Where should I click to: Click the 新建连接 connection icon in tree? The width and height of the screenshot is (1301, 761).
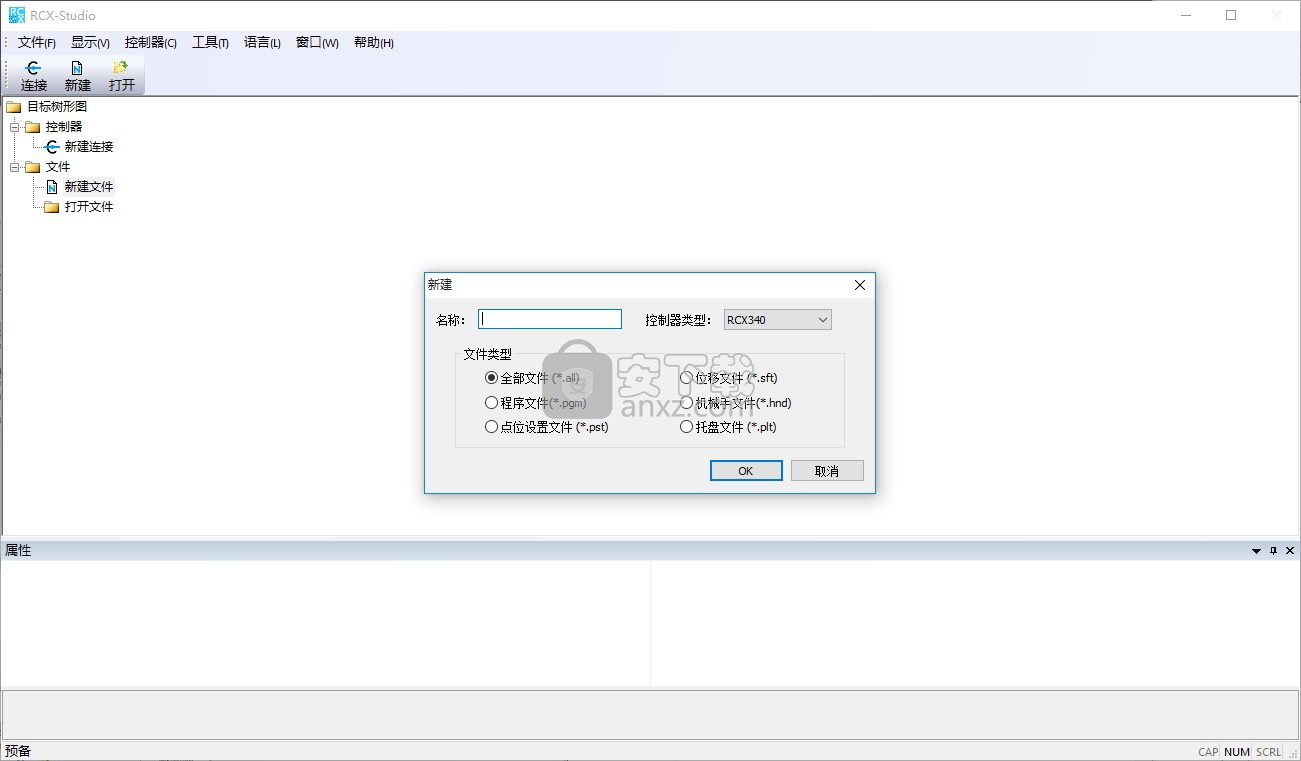[x=52, y=147]
